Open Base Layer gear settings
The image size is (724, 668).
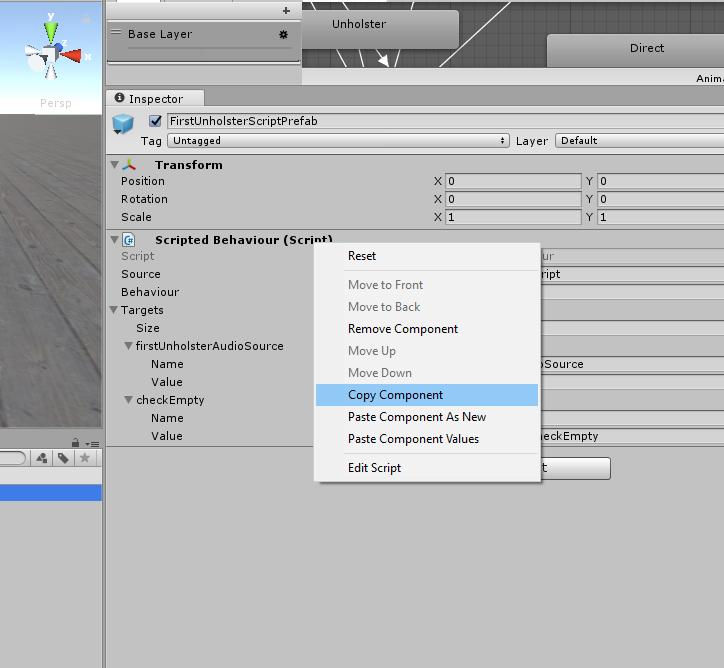click(283, 34)
